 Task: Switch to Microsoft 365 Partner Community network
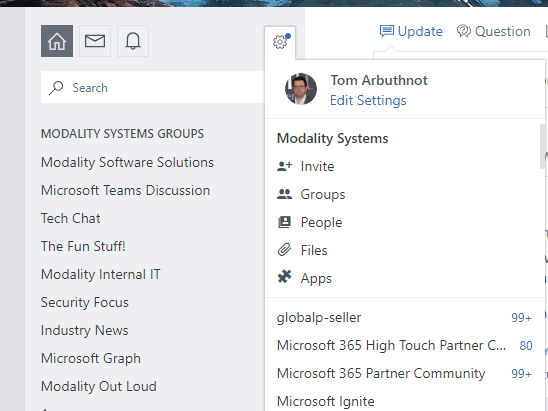coord(404,373)
